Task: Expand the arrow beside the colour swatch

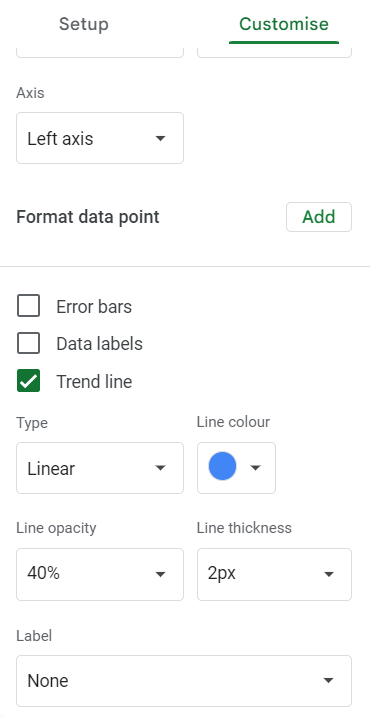Action: tap(256, 467)
